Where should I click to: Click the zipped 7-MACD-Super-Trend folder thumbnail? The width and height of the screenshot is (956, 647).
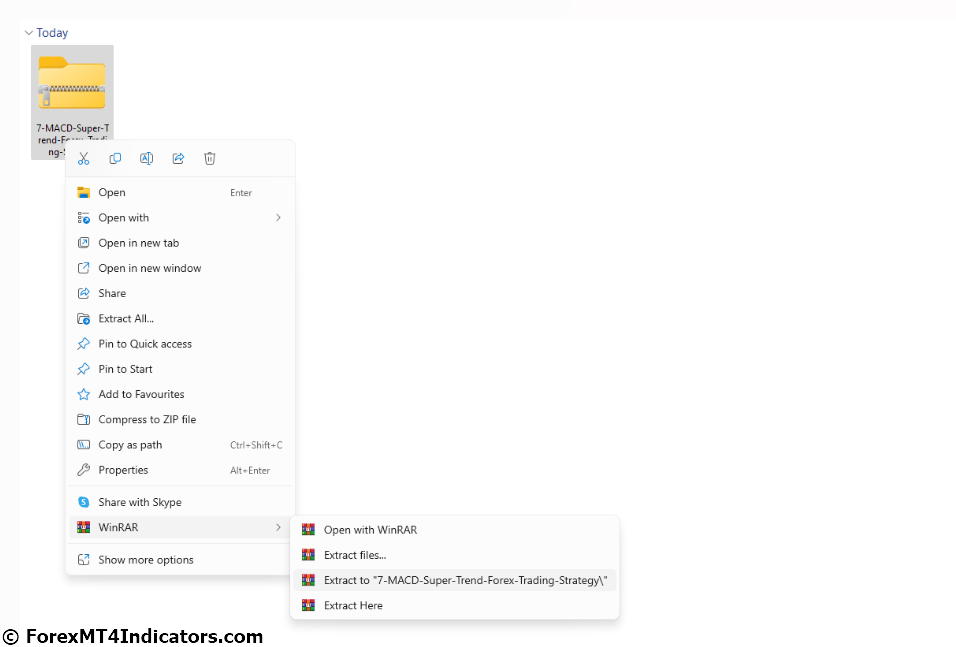point(72,80)
